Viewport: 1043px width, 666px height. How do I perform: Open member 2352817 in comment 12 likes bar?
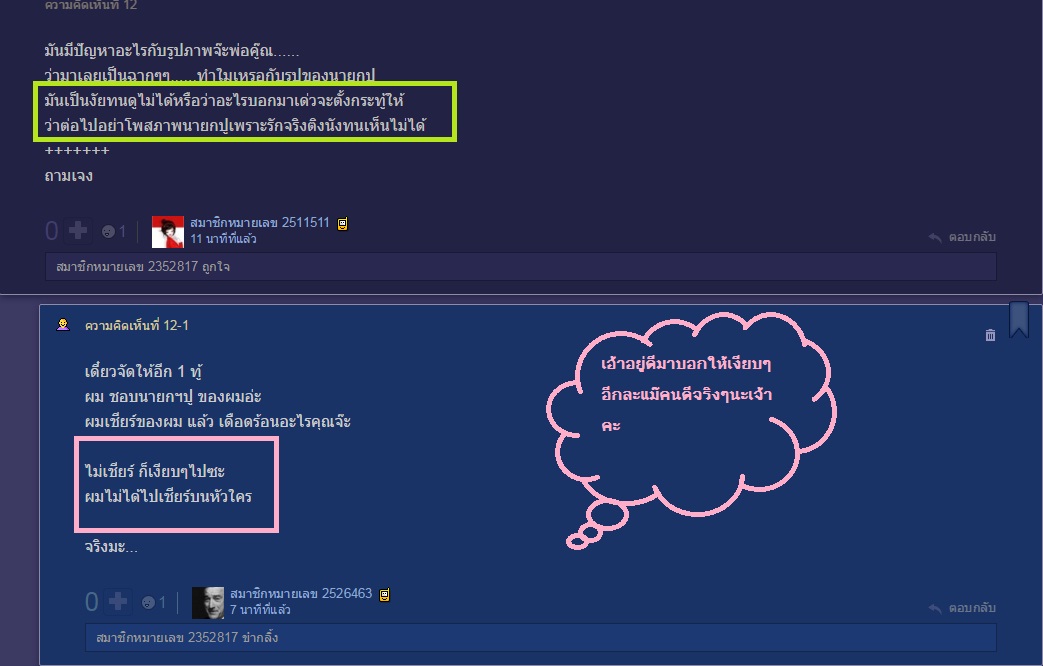click(127, 267)
